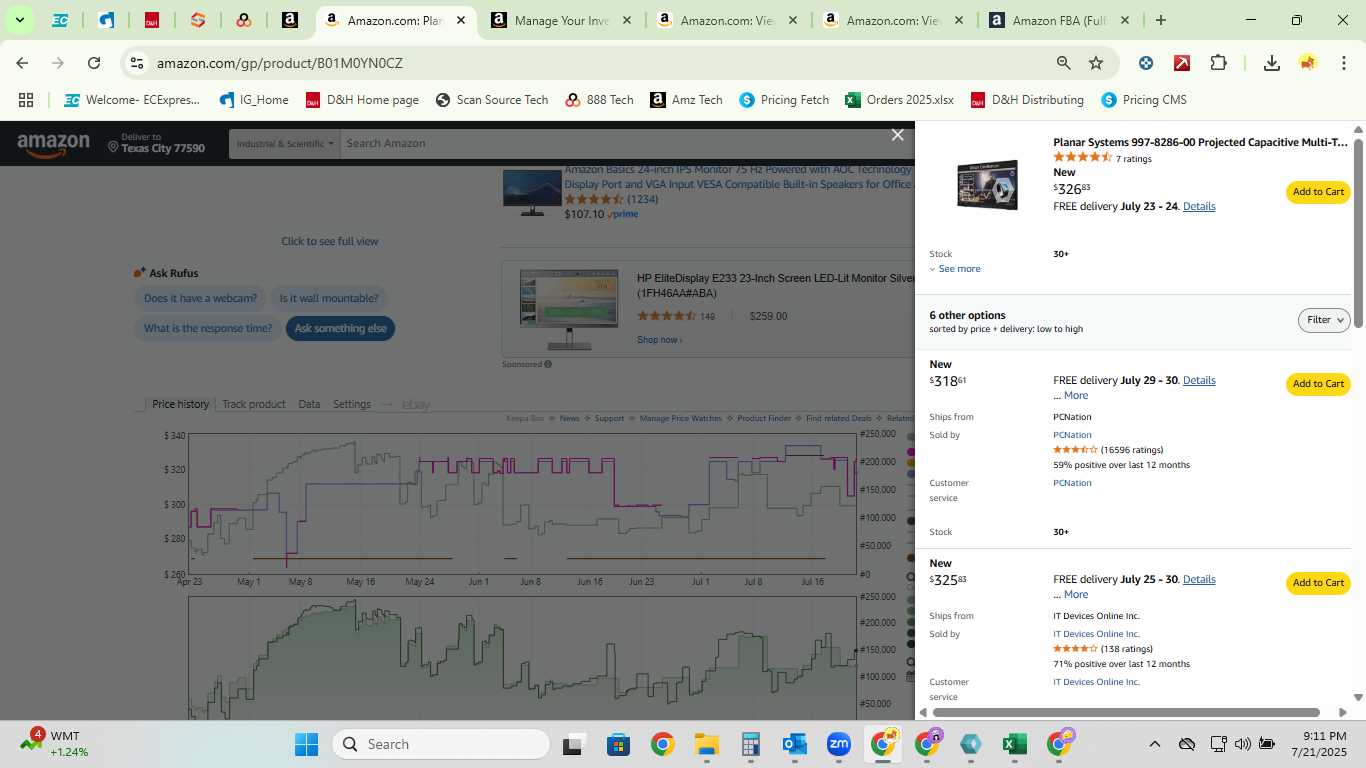The image size is (1366, 768).
Task: Open the orange S pinned tab
Action: (x=198, y=20)
